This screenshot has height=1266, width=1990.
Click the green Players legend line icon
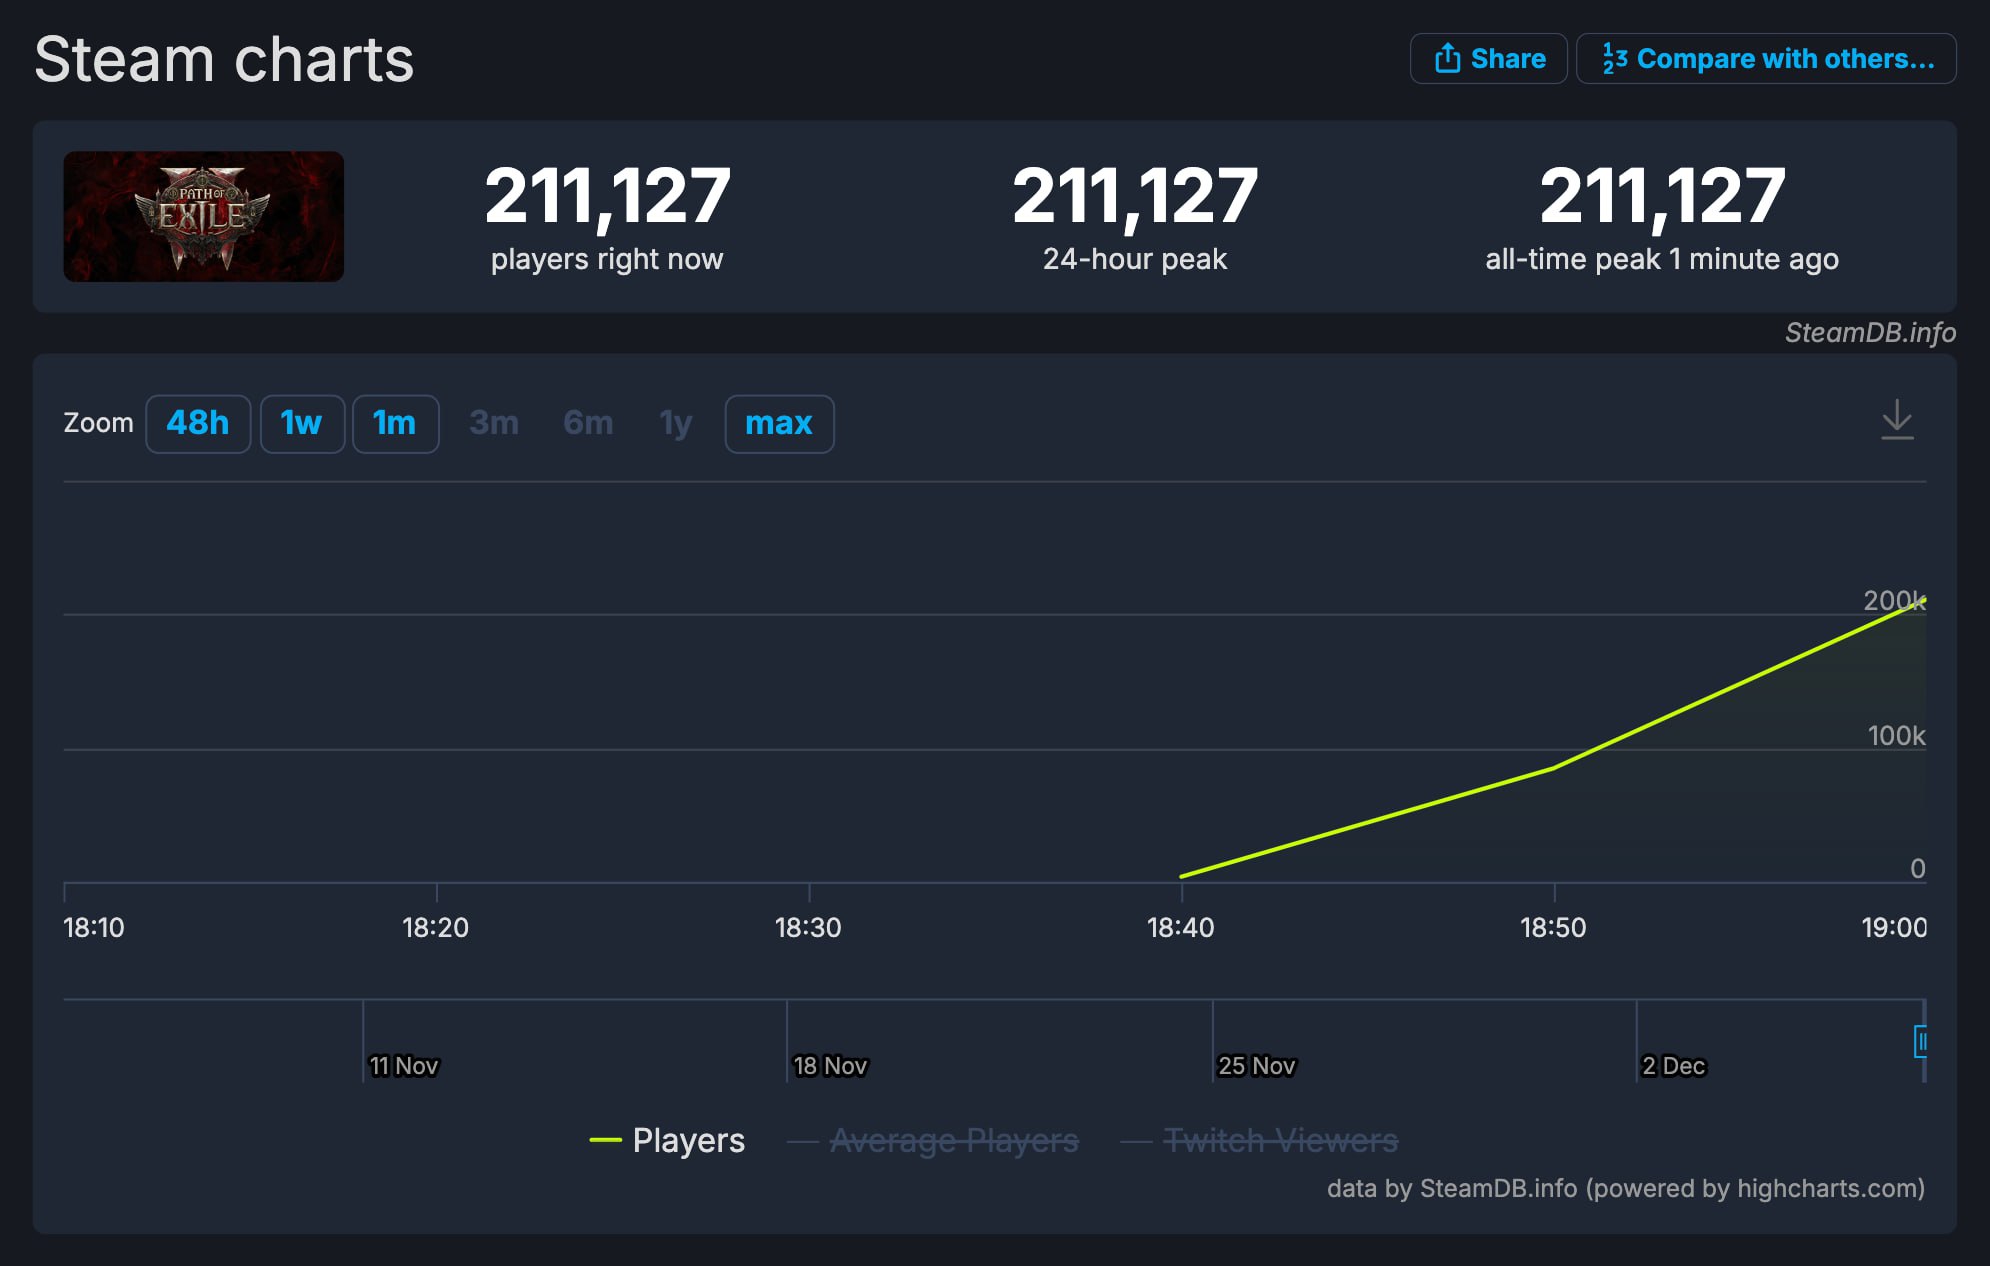[606, 1140]
